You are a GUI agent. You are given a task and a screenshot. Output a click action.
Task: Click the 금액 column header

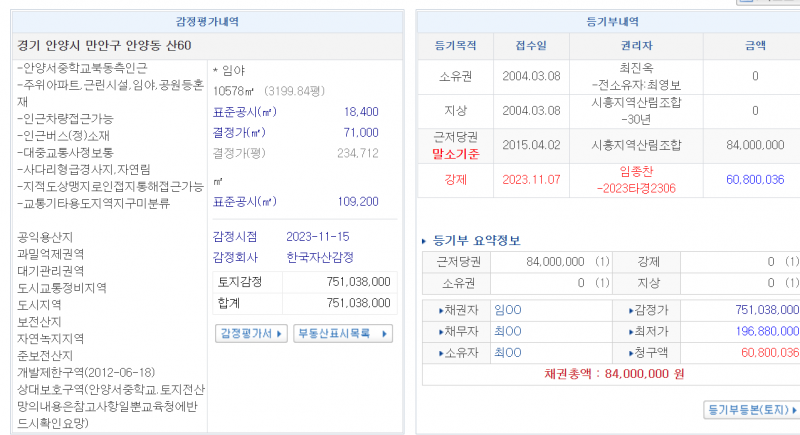click(755, 46)
